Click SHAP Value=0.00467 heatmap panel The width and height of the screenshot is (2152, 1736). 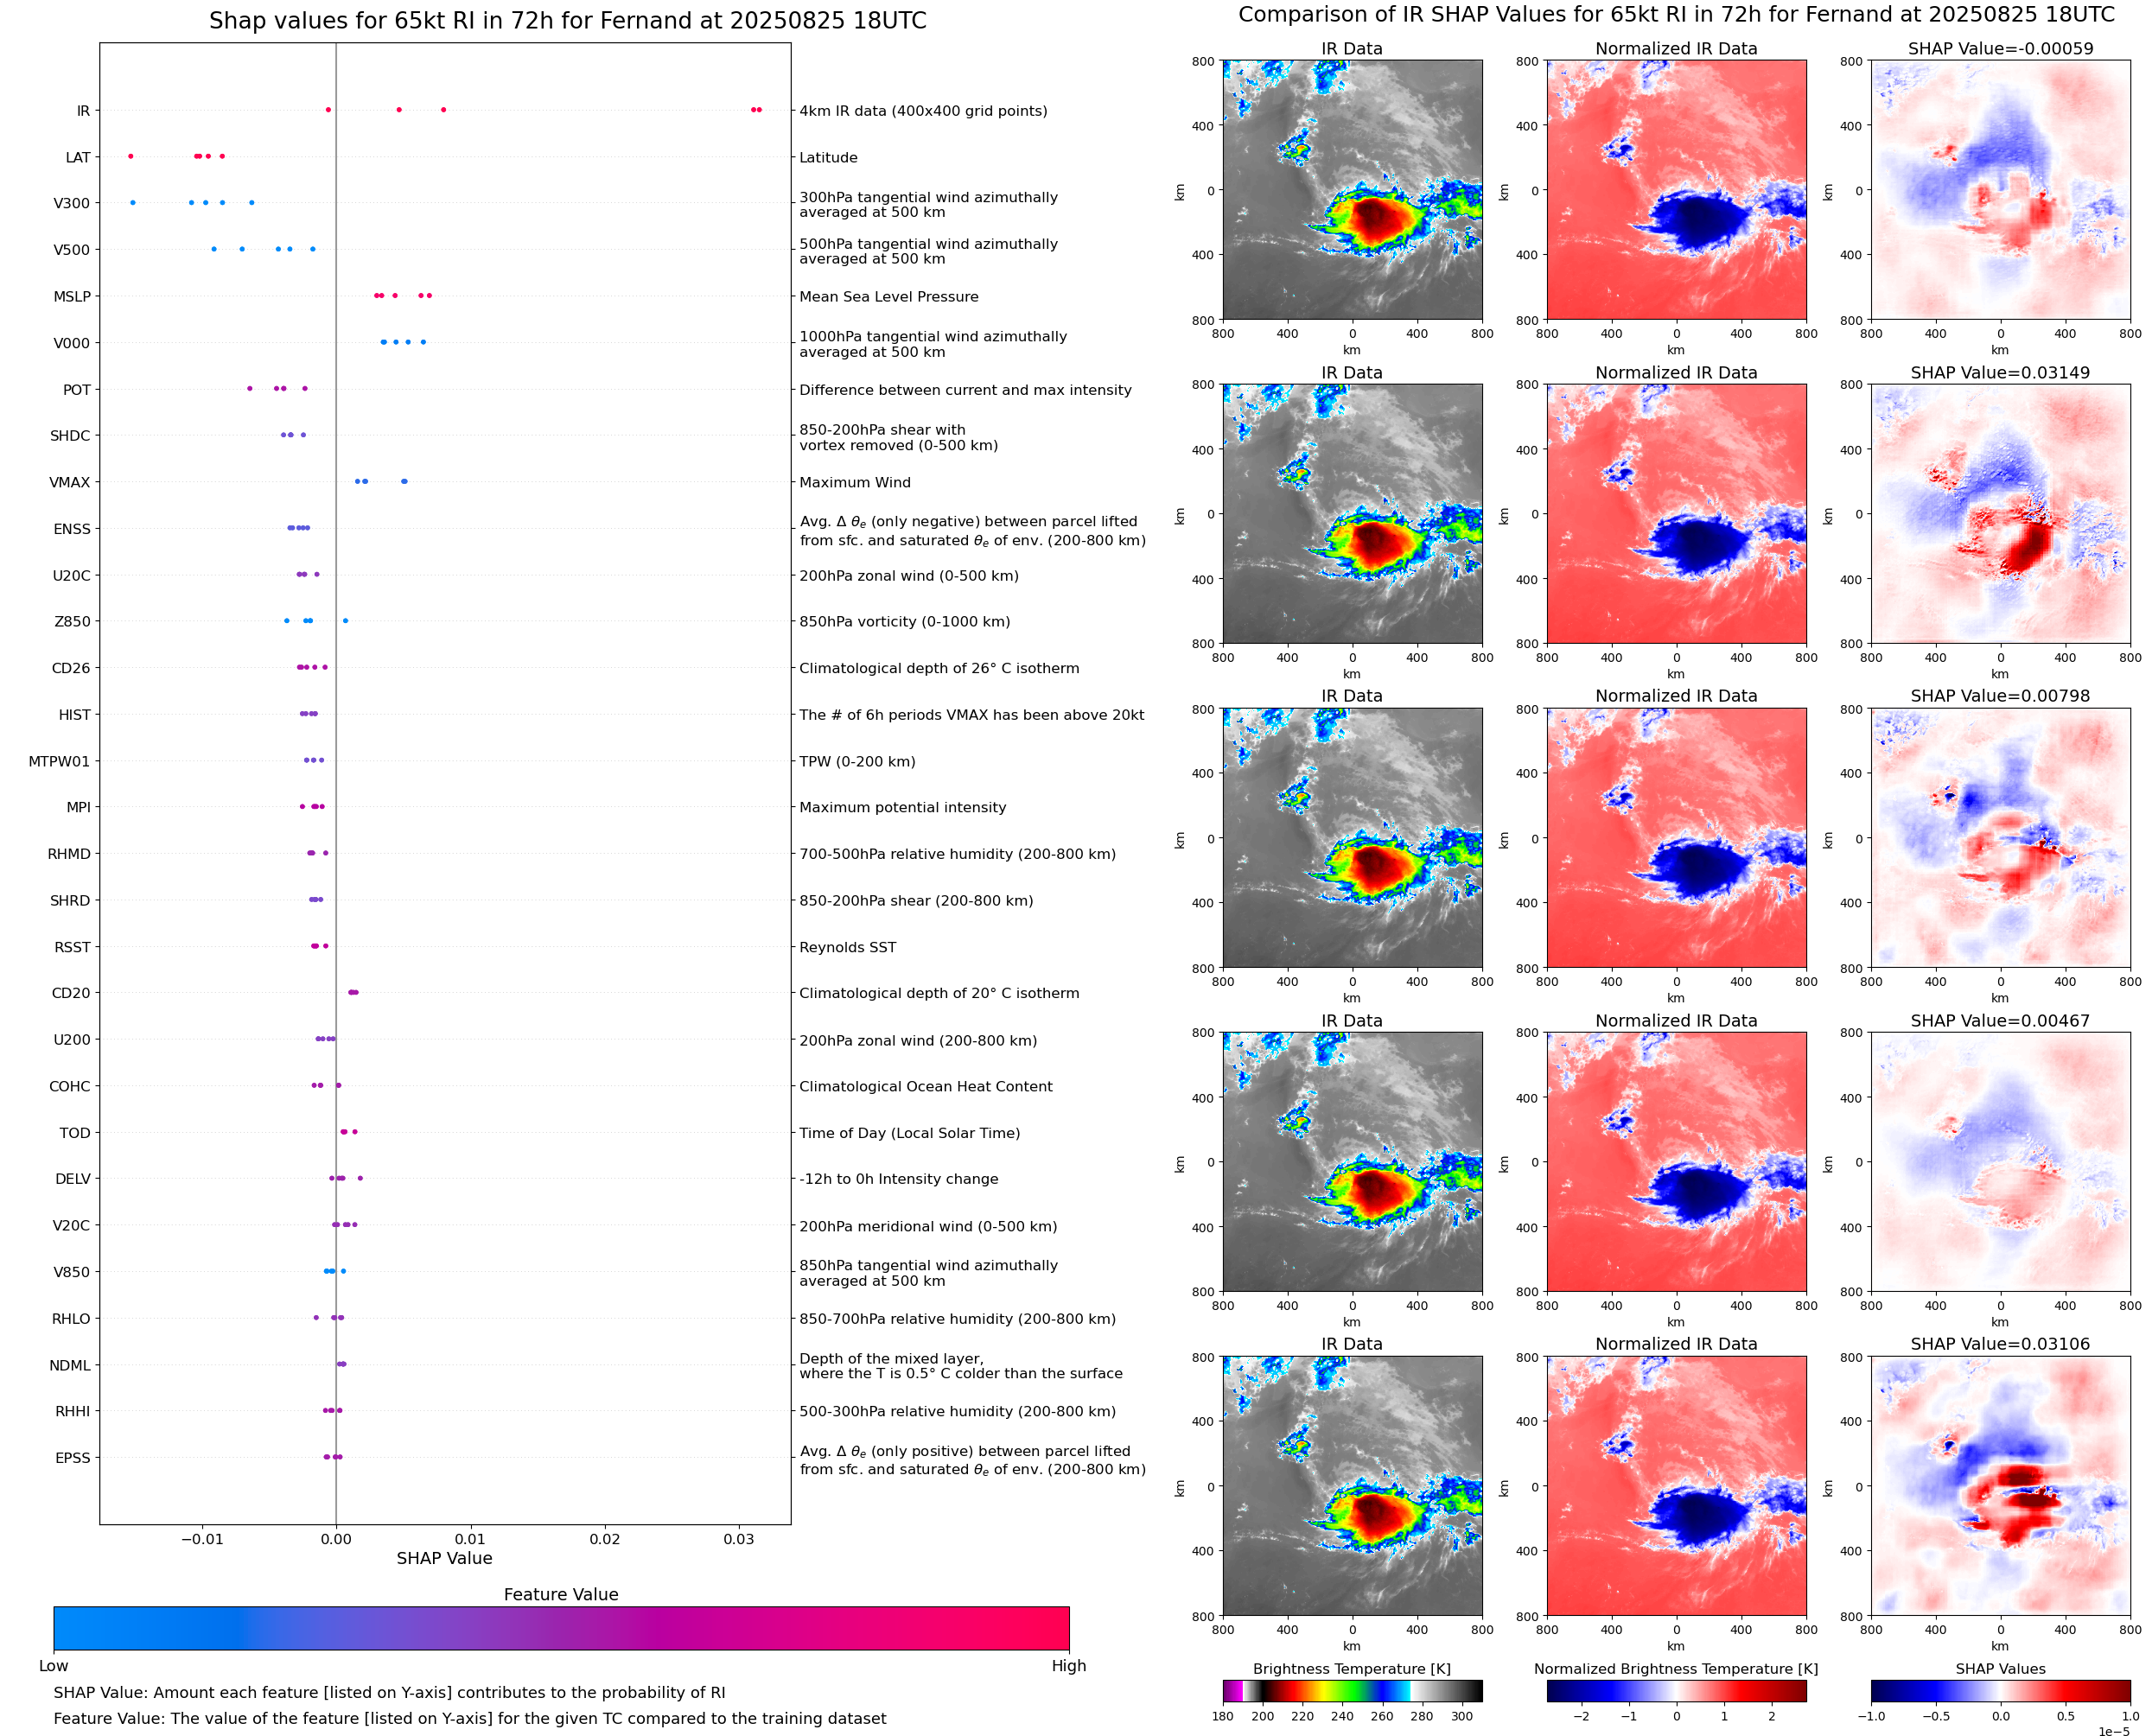pos(2000,1161)
